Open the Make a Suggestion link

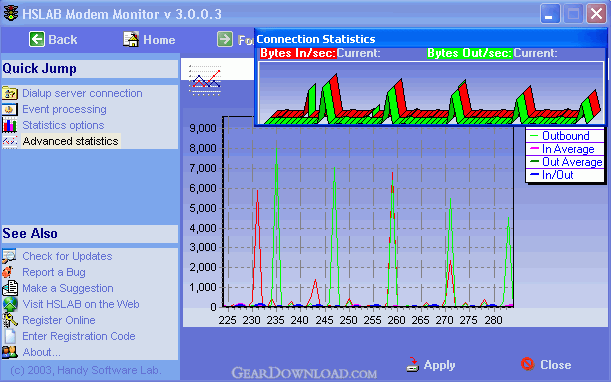coord(68,288)
